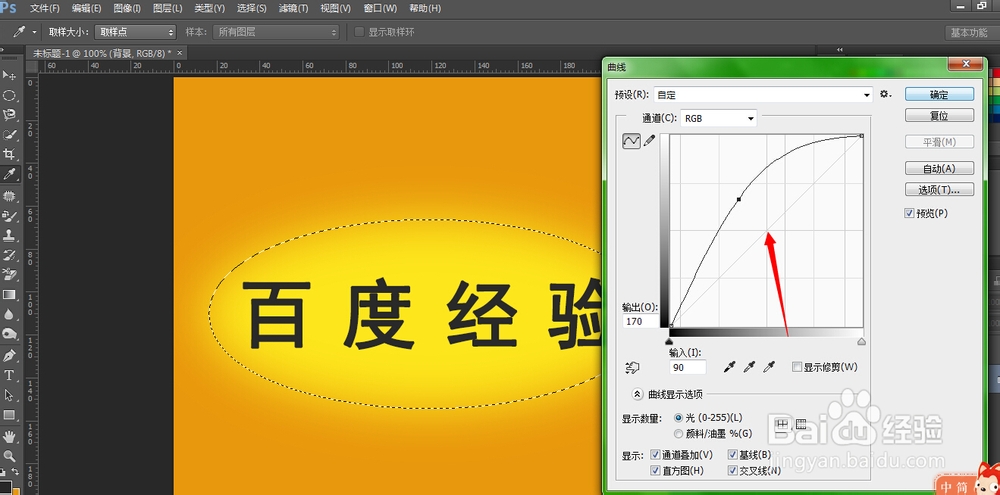
Task: Click the black point input slider
Action: (669, 342)
